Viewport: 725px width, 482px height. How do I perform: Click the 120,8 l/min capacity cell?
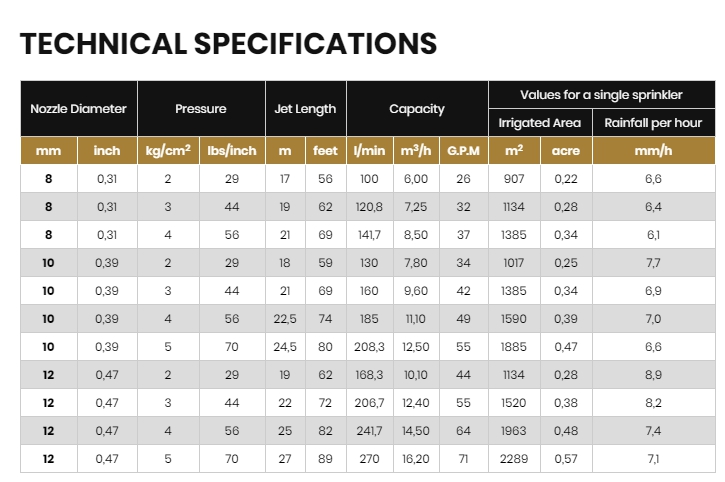(369, 207)
